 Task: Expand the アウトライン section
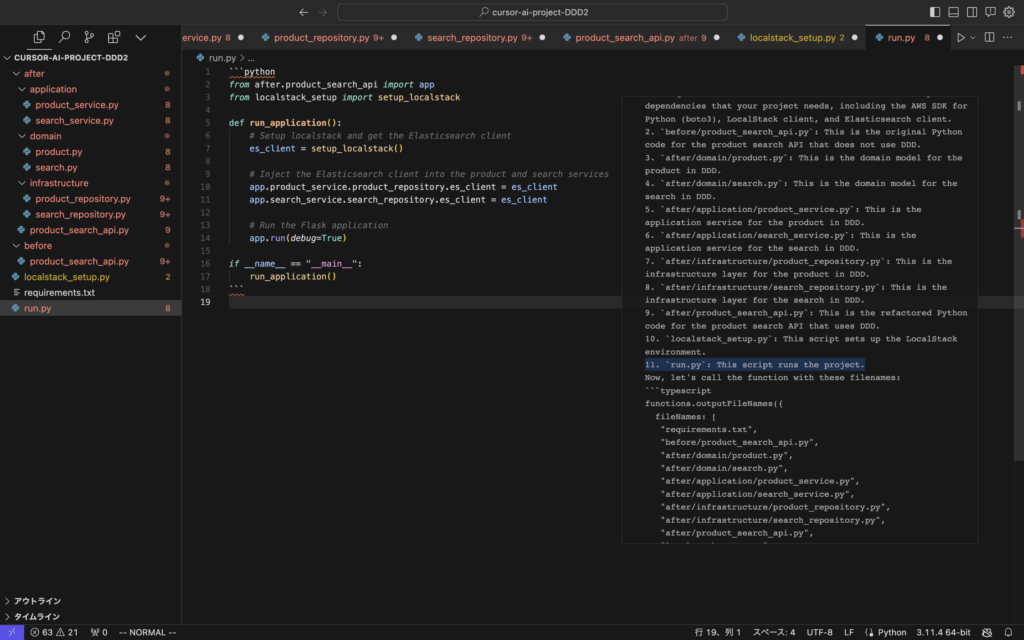[90, 601]
